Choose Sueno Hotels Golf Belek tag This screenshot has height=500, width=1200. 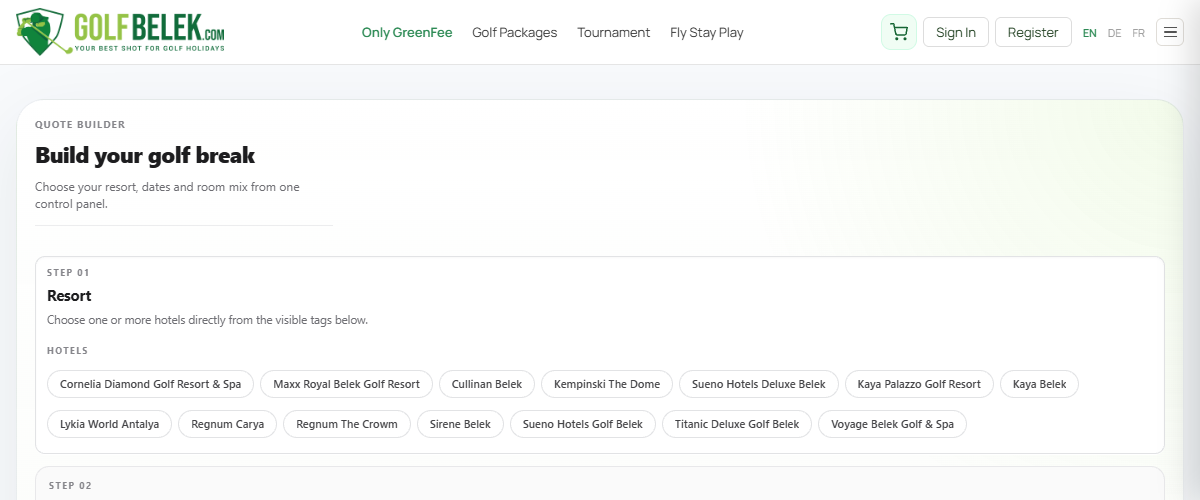tap(583, 424)
